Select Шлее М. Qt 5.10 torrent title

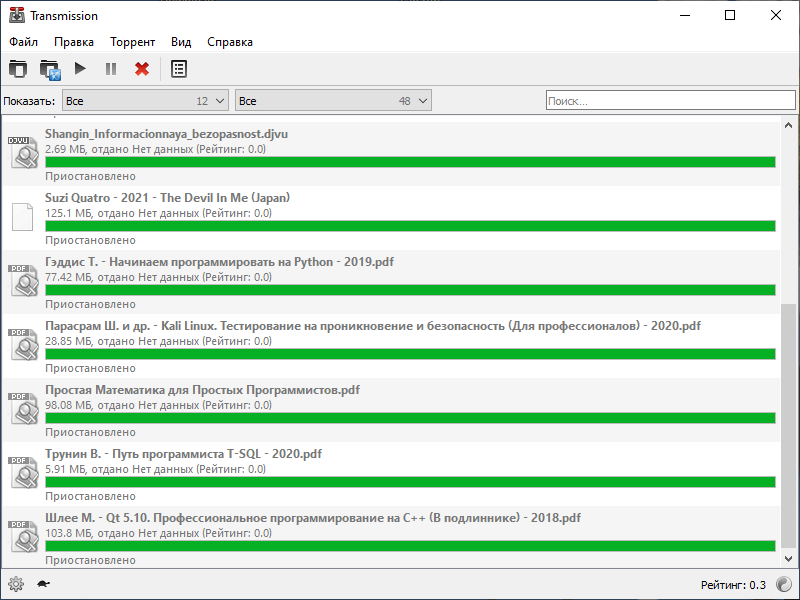(313, 518)
